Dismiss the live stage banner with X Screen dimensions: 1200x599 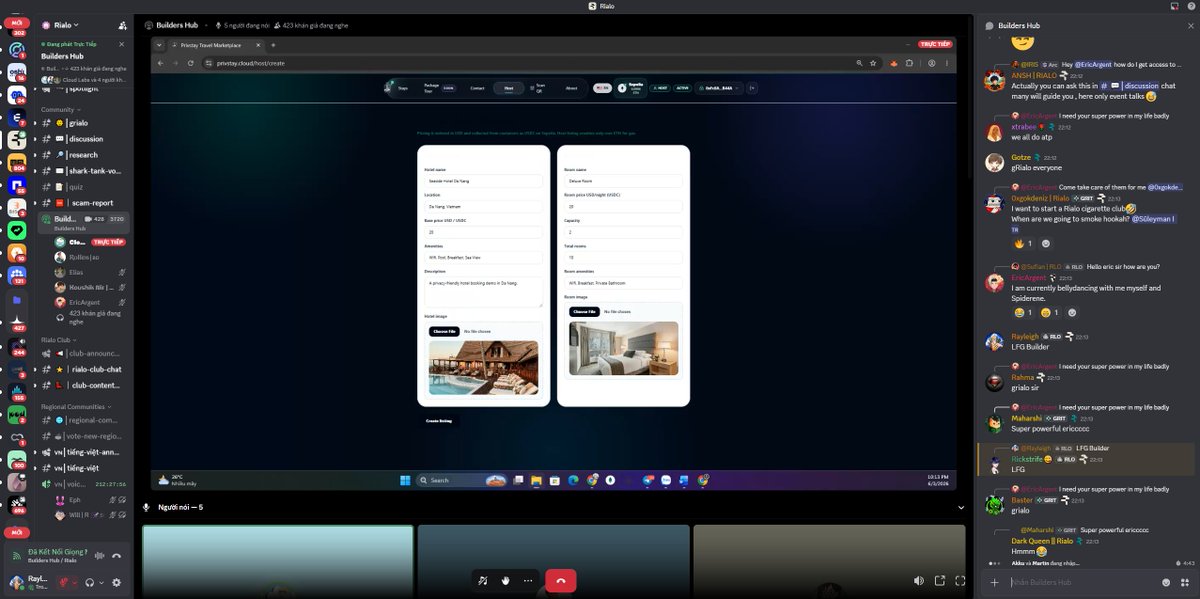(122, 44)
